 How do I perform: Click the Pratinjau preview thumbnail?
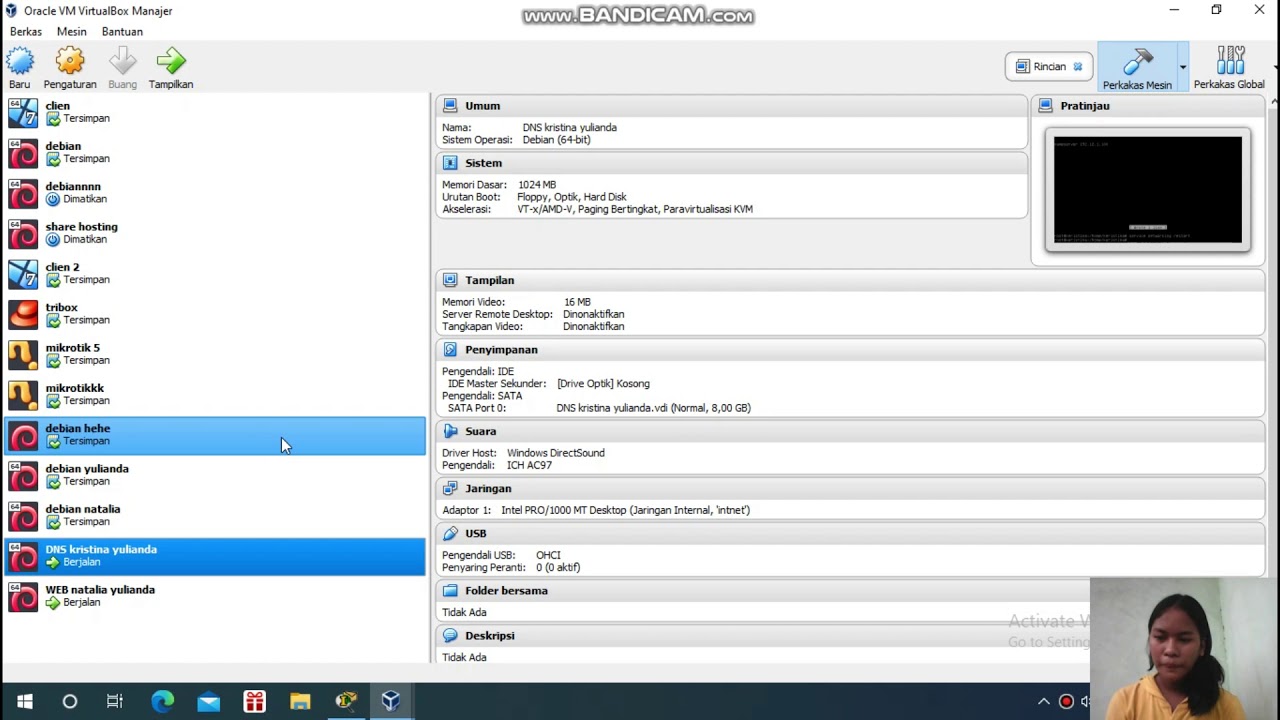1148,190
